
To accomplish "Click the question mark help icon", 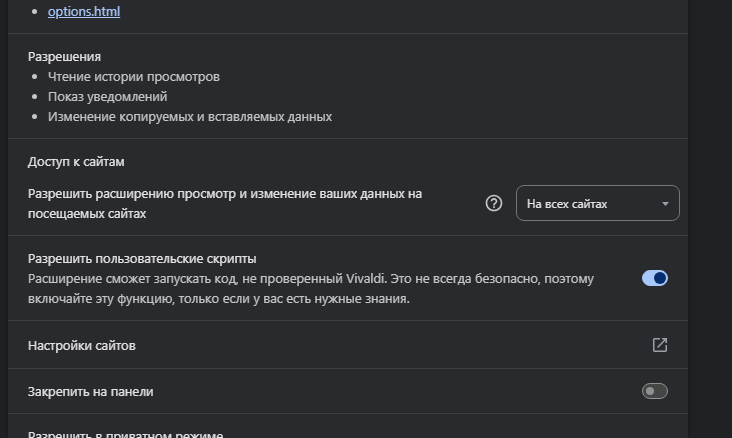I will pyautogui.click(x=493, y=204).
